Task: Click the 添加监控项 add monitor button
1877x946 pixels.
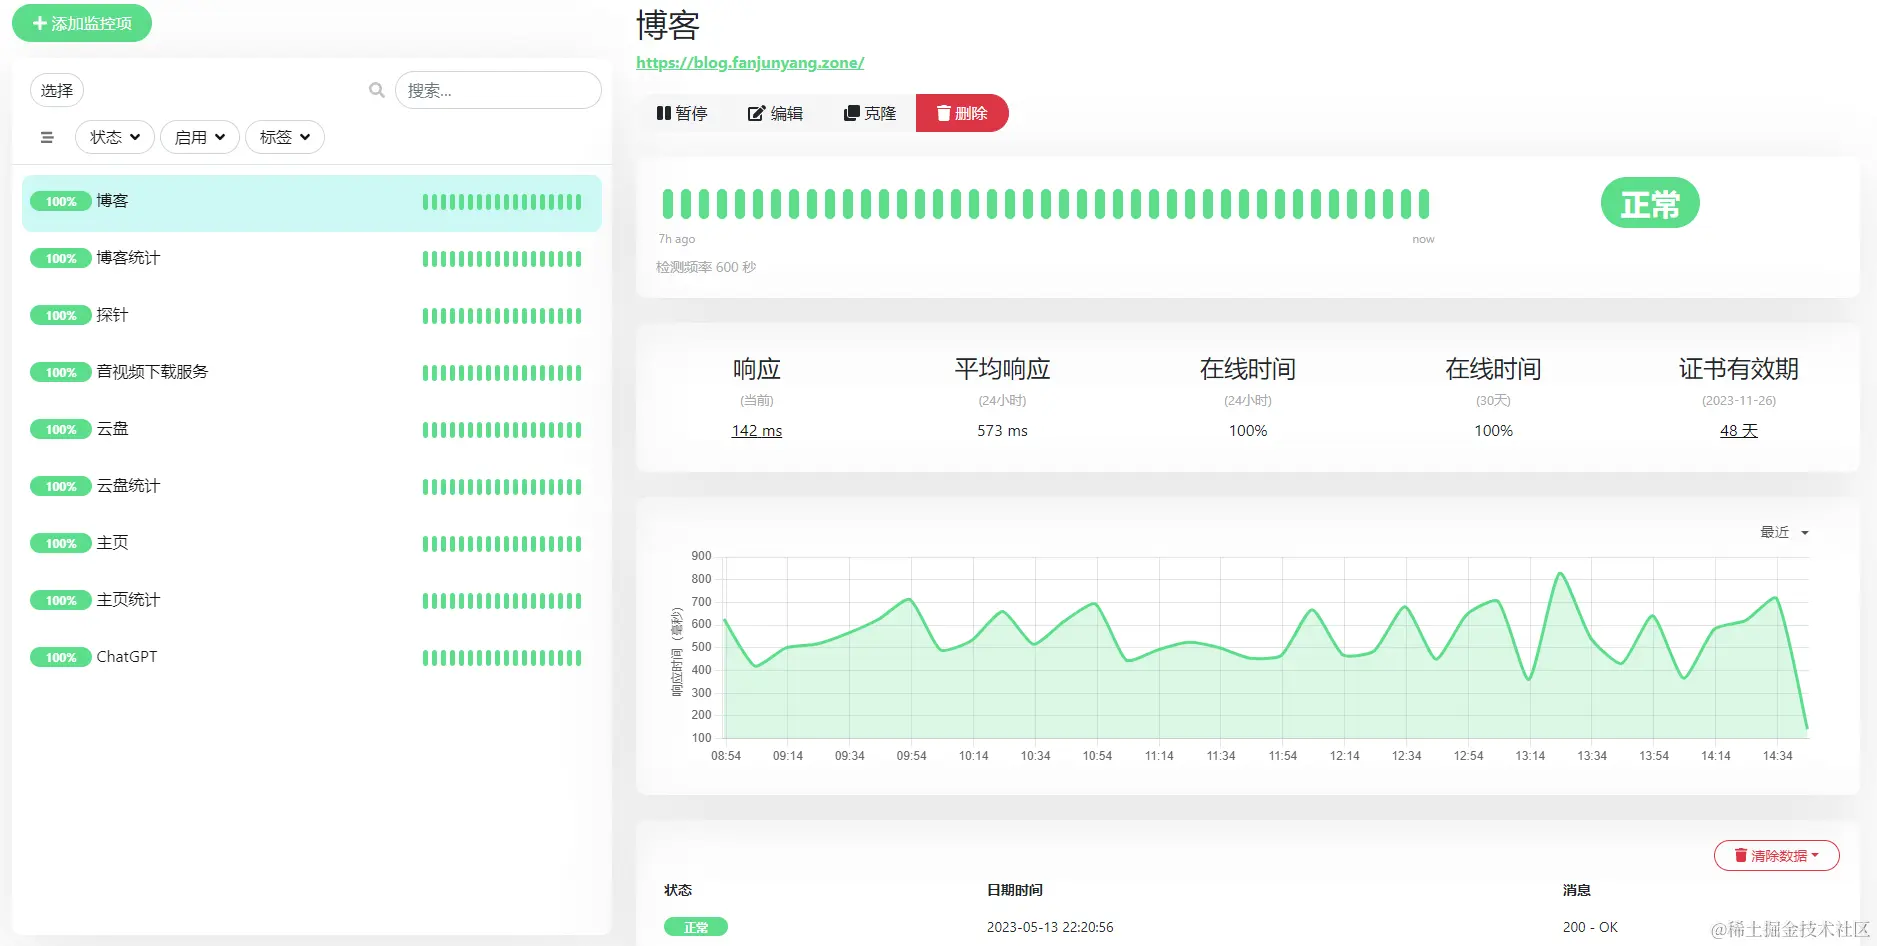Action: coord(82,23)
